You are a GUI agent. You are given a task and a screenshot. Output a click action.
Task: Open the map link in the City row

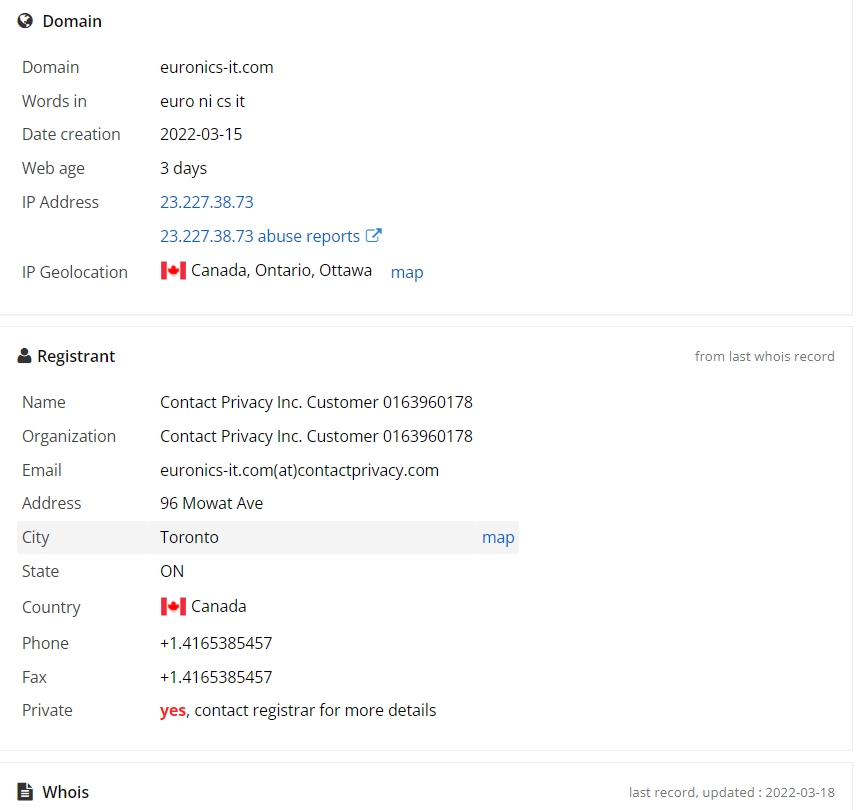click(498, 537)
